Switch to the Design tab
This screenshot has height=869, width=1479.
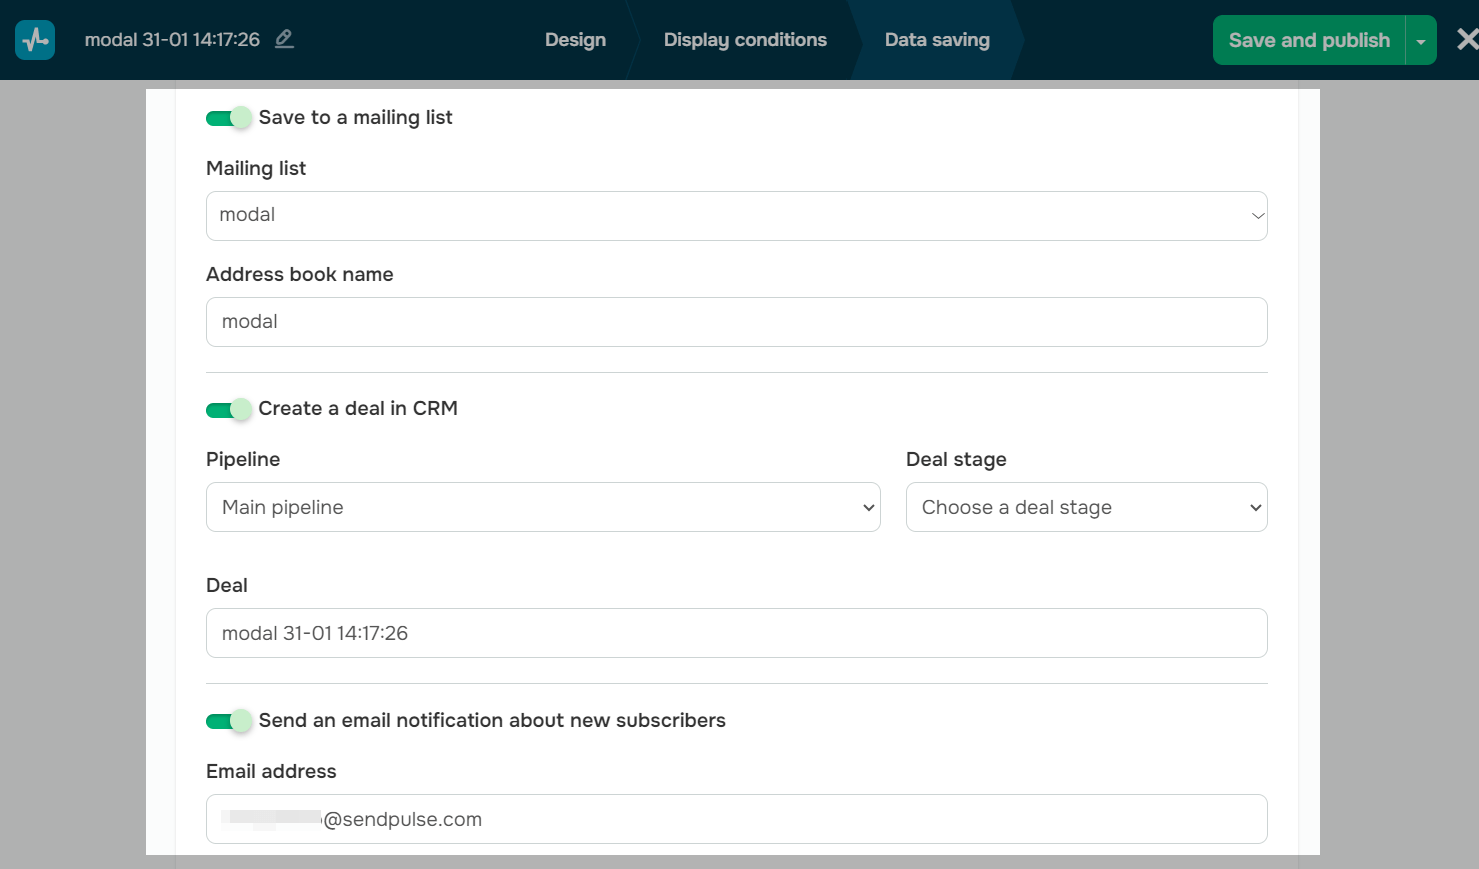coord(575,40)
